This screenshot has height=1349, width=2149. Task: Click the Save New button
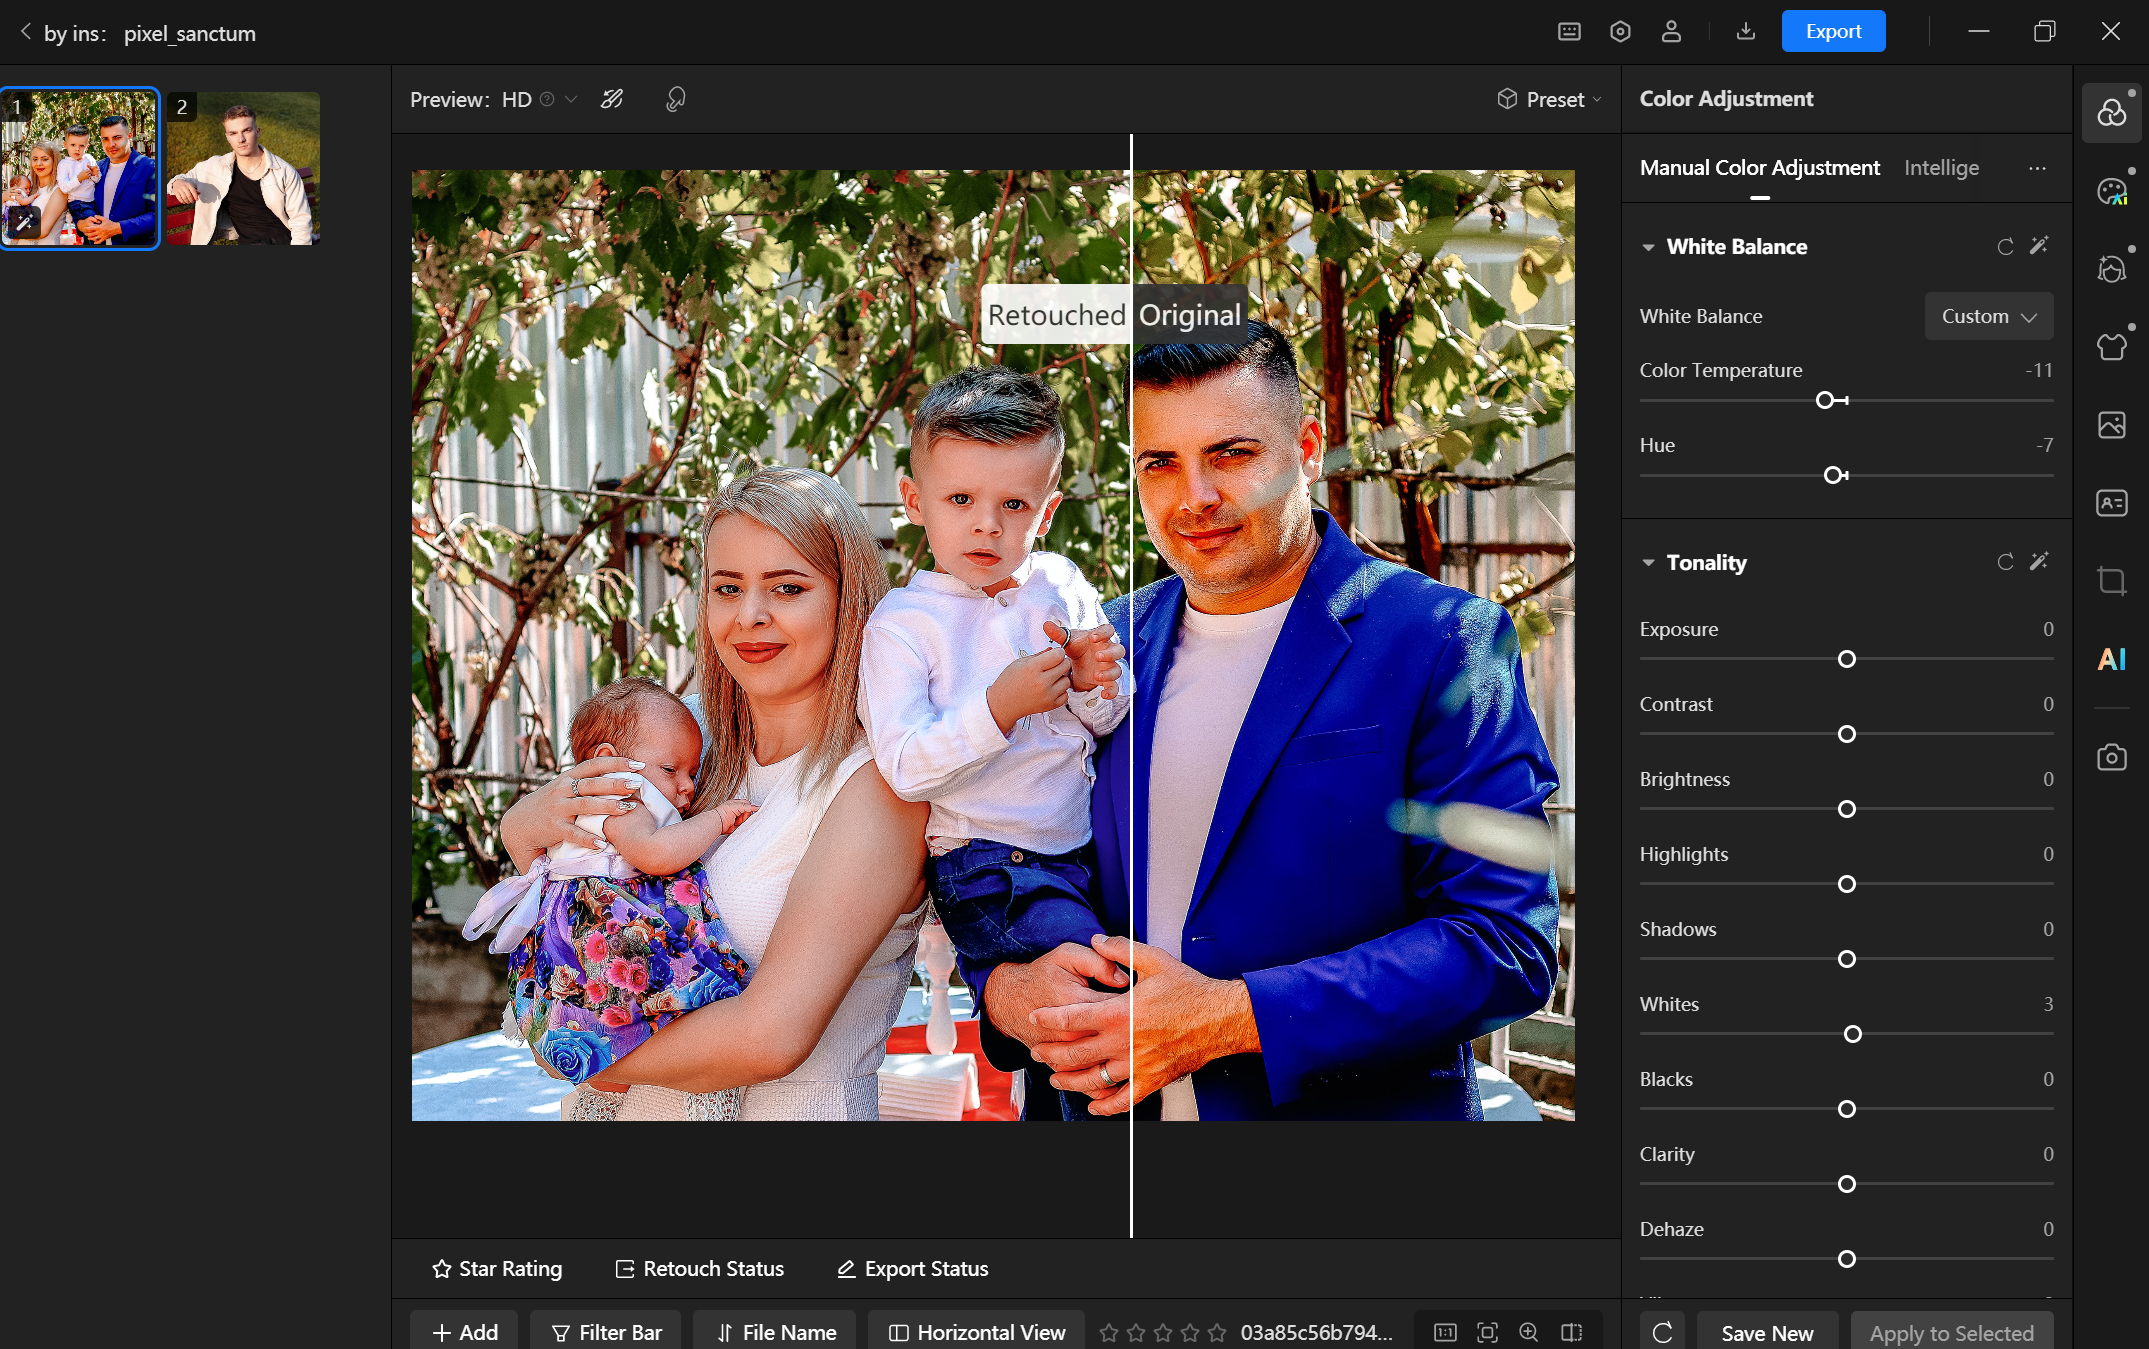pyautogui.click(x=1766, y=1332)
